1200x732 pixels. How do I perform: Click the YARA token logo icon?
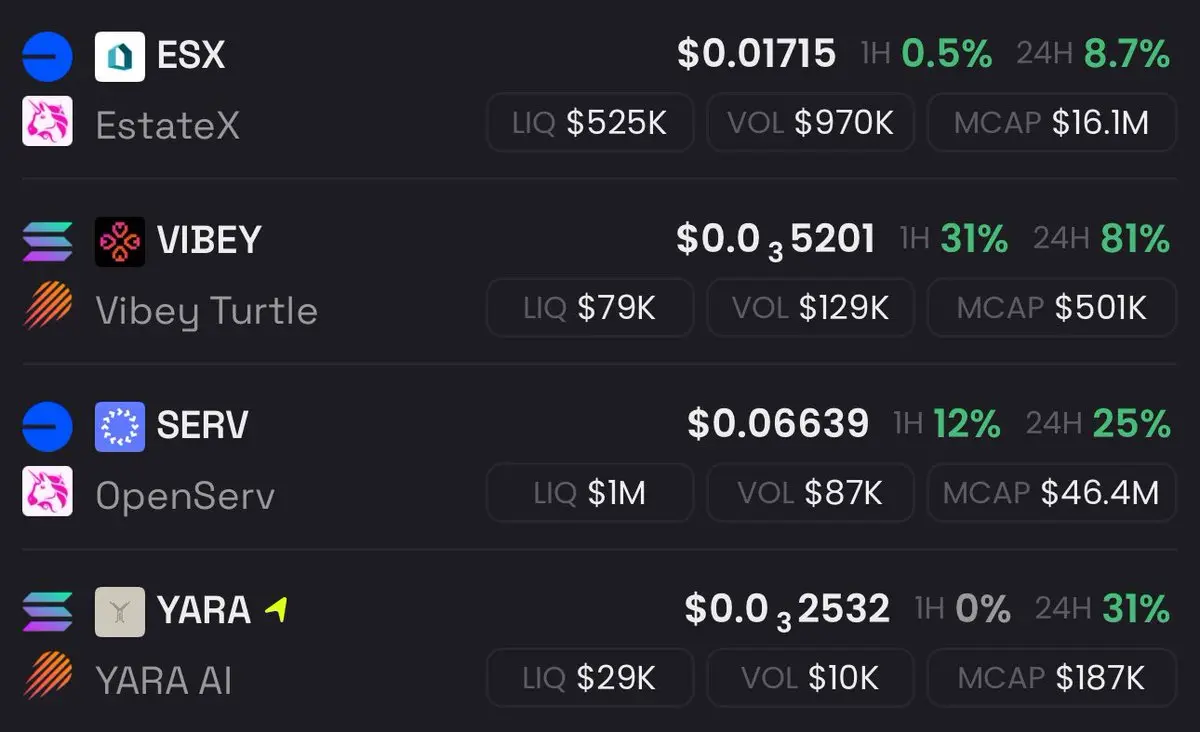pyautogui.click(x=120, y=612)
